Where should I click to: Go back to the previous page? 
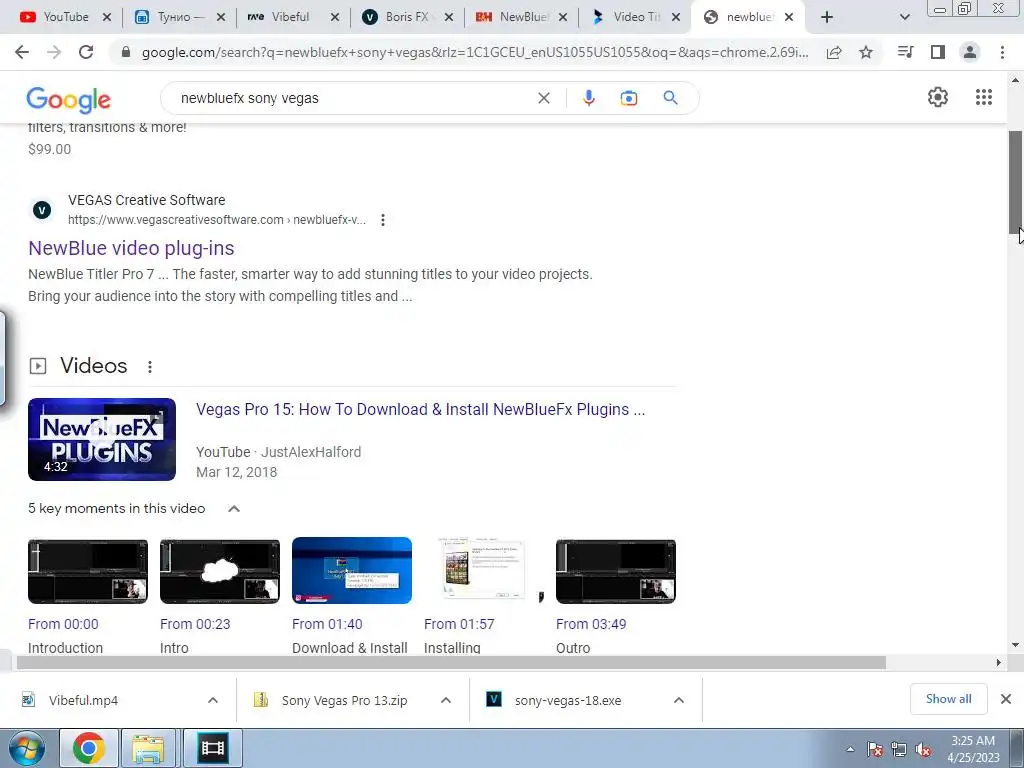tap(22, 52)
